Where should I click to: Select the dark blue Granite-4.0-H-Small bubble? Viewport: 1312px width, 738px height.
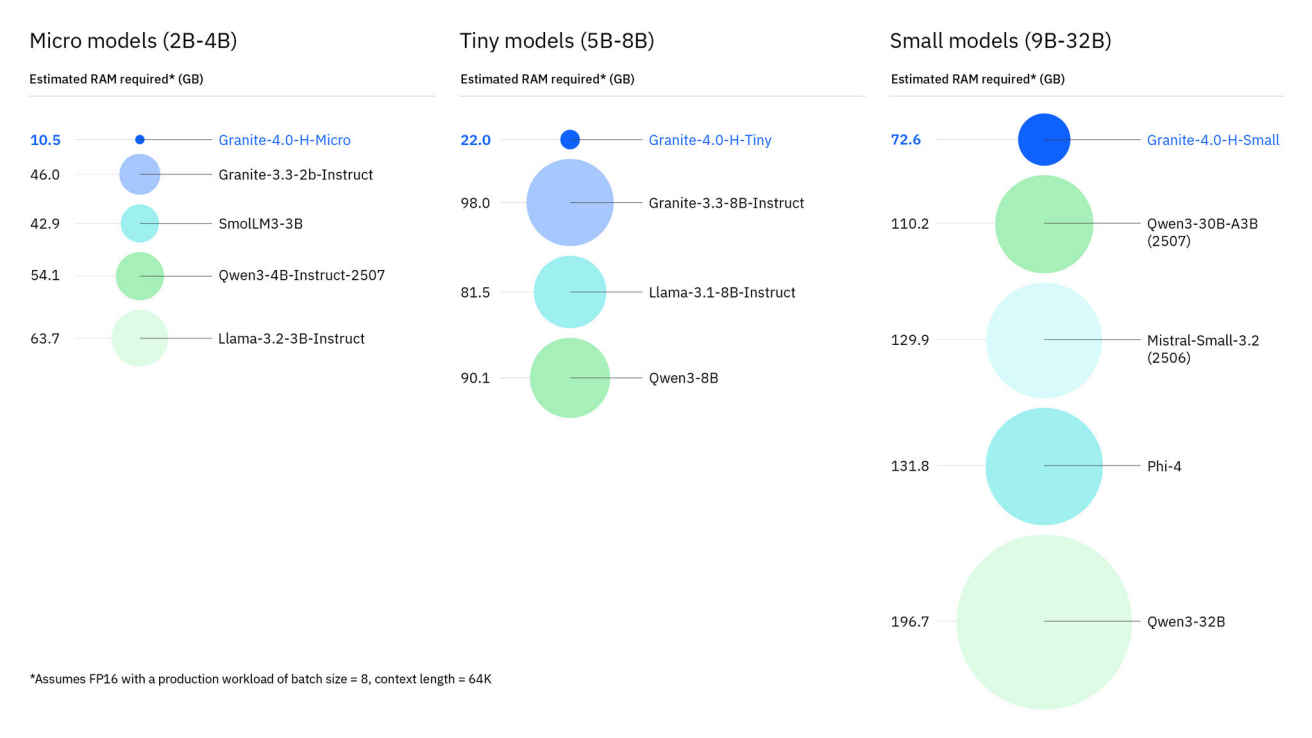pos(1044,139)
